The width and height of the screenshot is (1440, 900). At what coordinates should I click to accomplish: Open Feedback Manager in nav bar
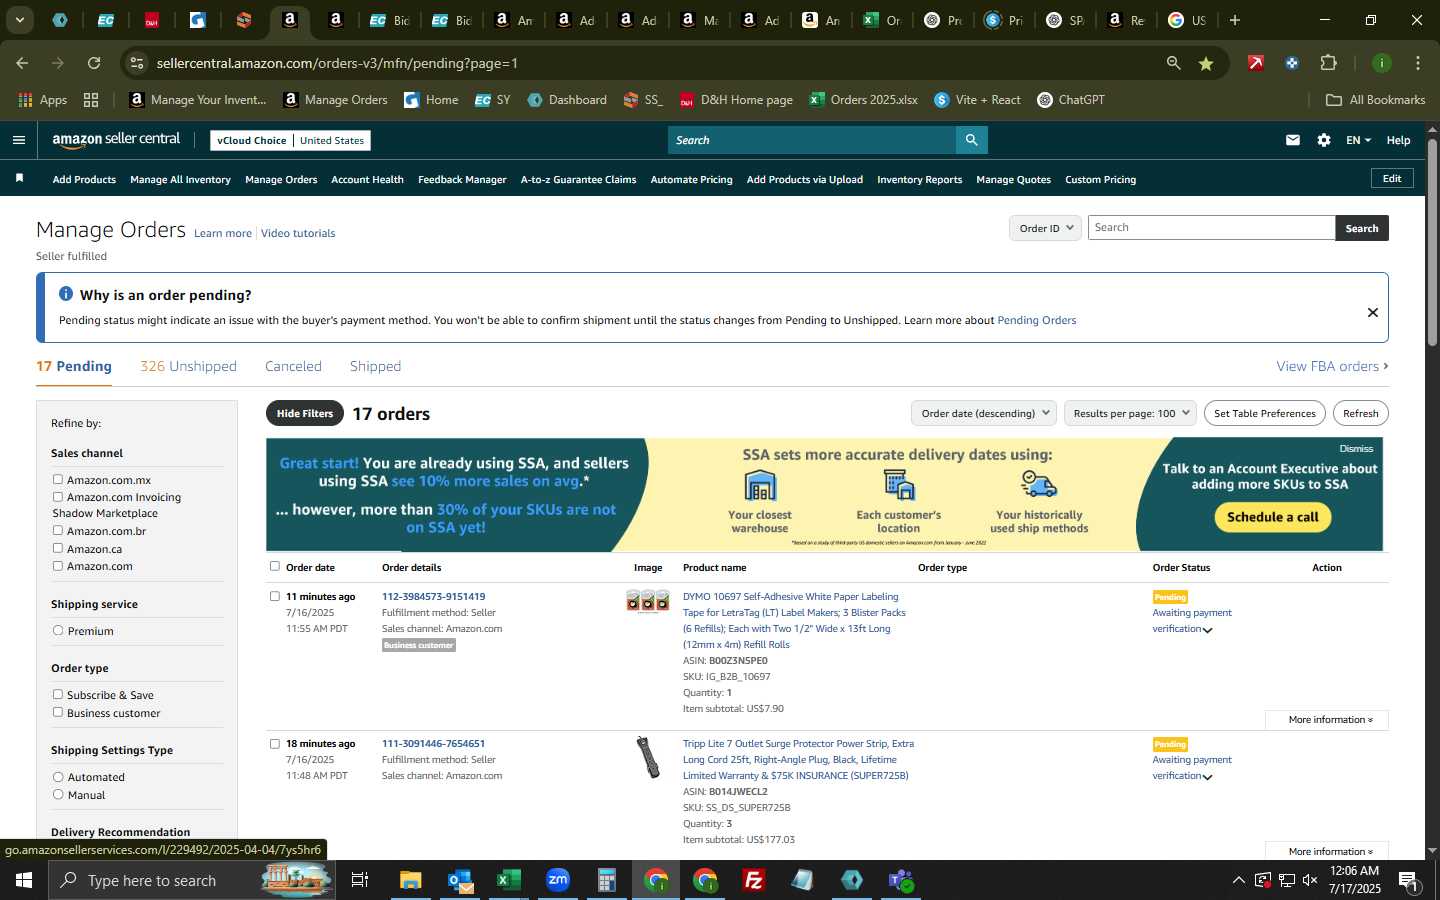pos(462,180)
